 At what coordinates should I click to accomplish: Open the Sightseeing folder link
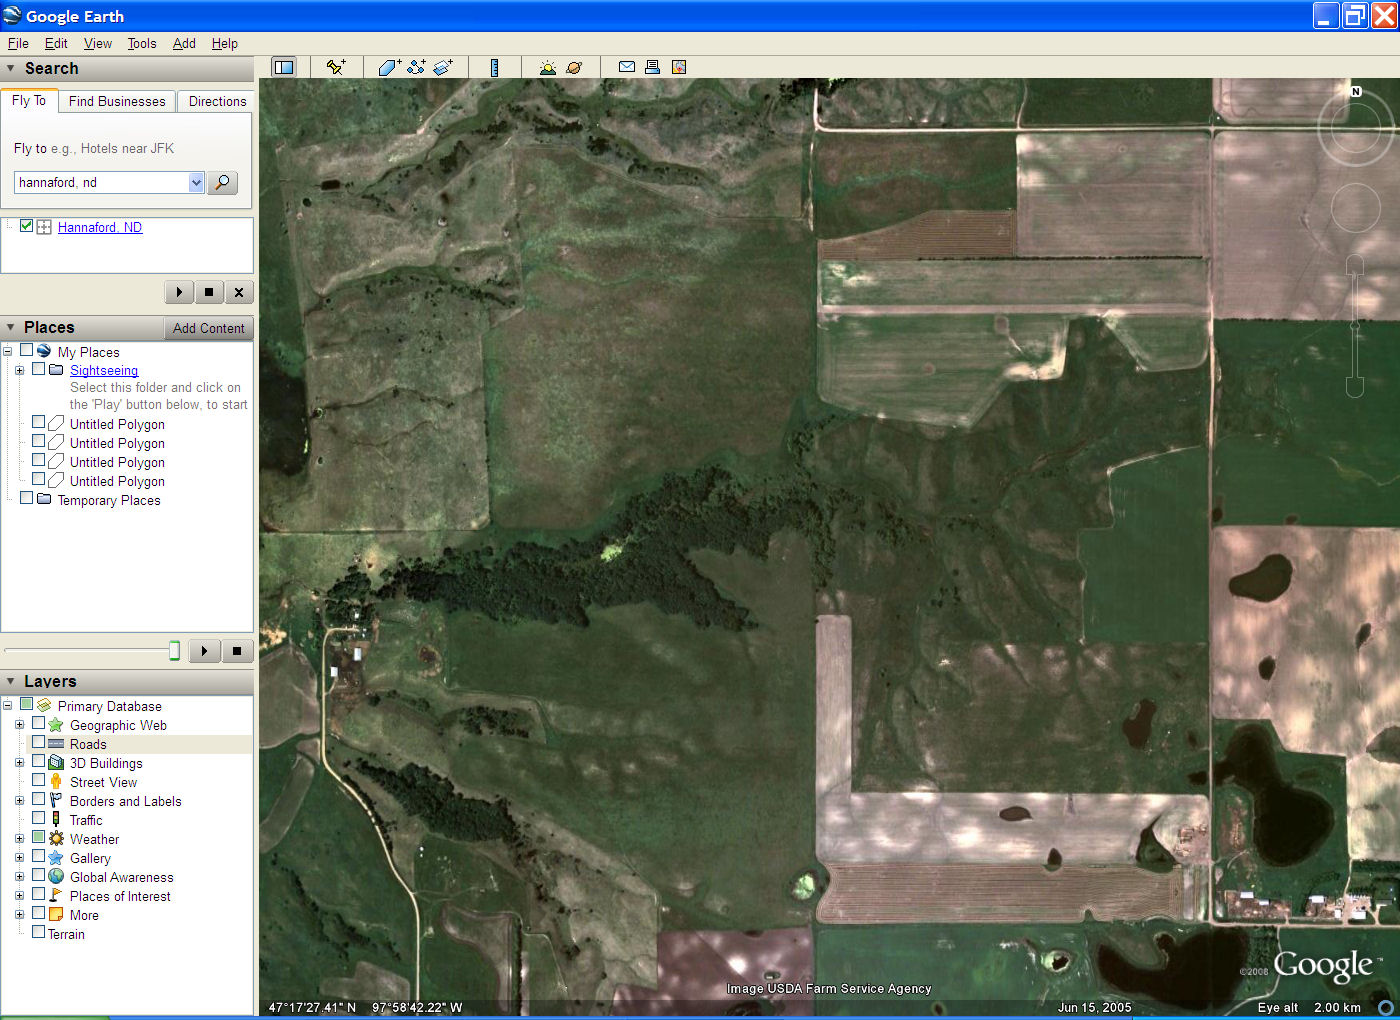104,370
